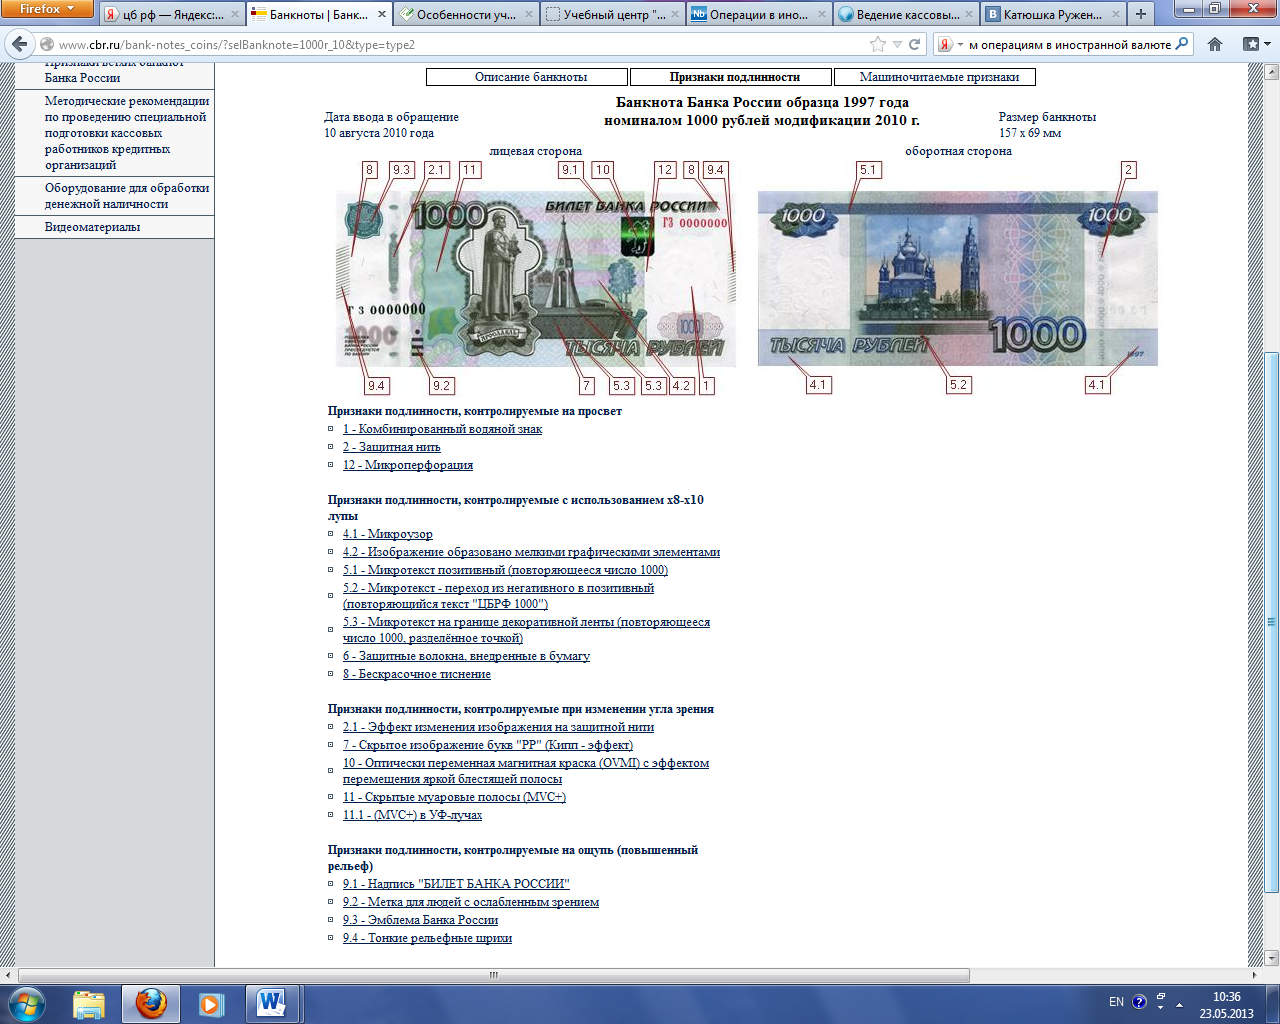Open '7 - Скрытое изображение букв РР' link
Screen dimensions: 1280x1024
(488, 745)
